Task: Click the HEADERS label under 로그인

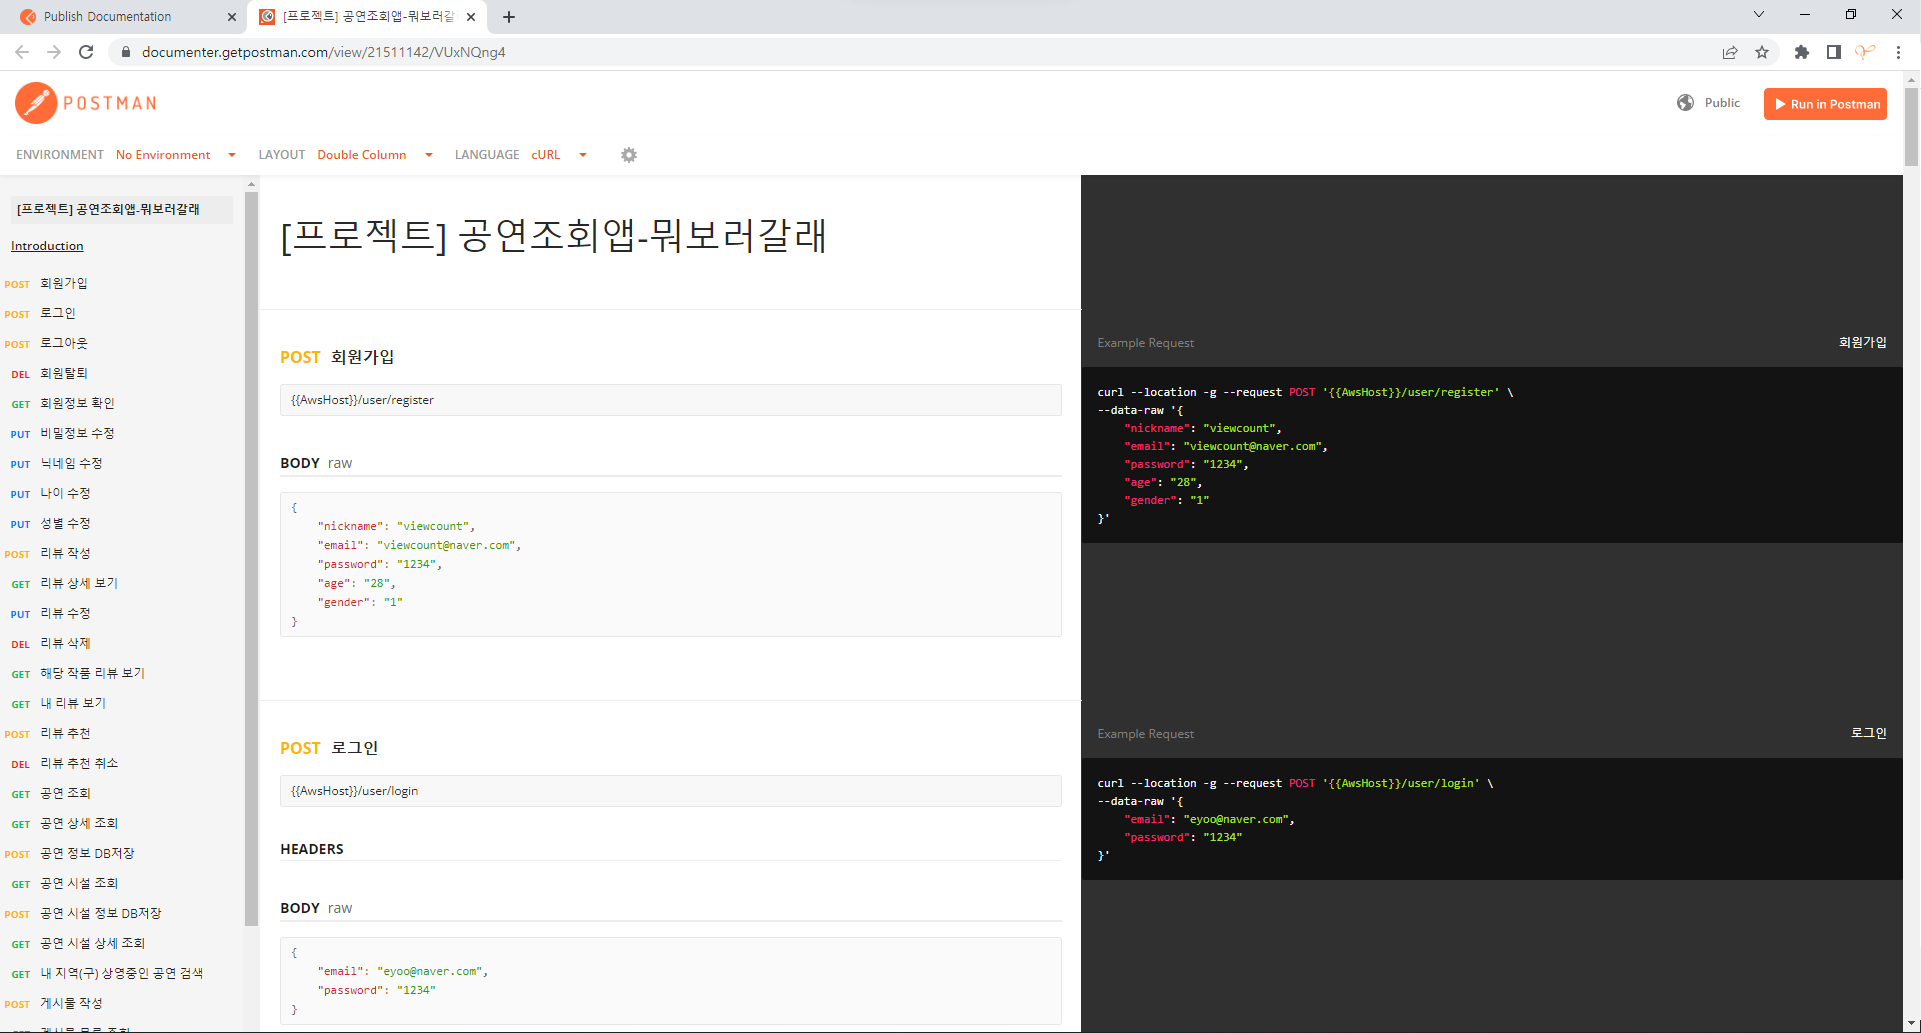Action: tap(312, 849)
